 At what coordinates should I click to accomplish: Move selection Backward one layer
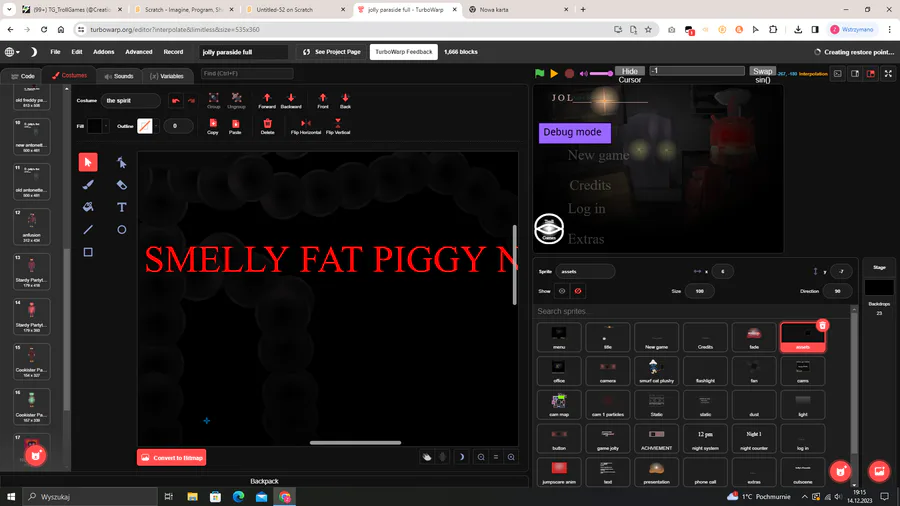[x=291, y=101]
